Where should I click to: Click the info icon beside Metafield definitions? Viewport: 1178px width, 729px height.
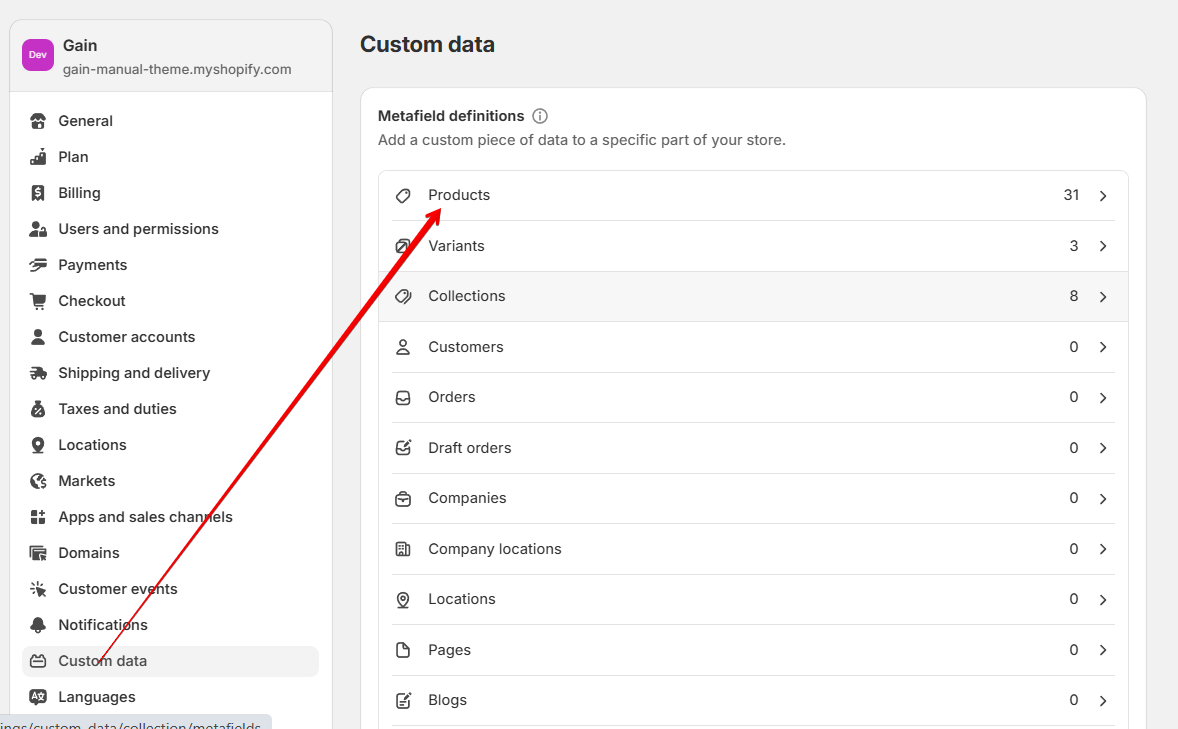pyautogui.click(x=539, y=116)
